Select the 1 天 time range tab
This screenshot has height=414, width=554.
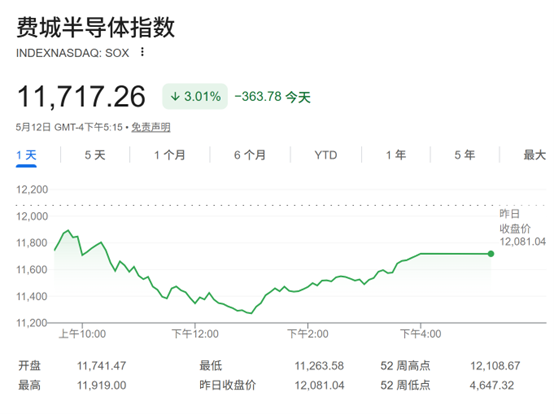(x=26, y=155)
